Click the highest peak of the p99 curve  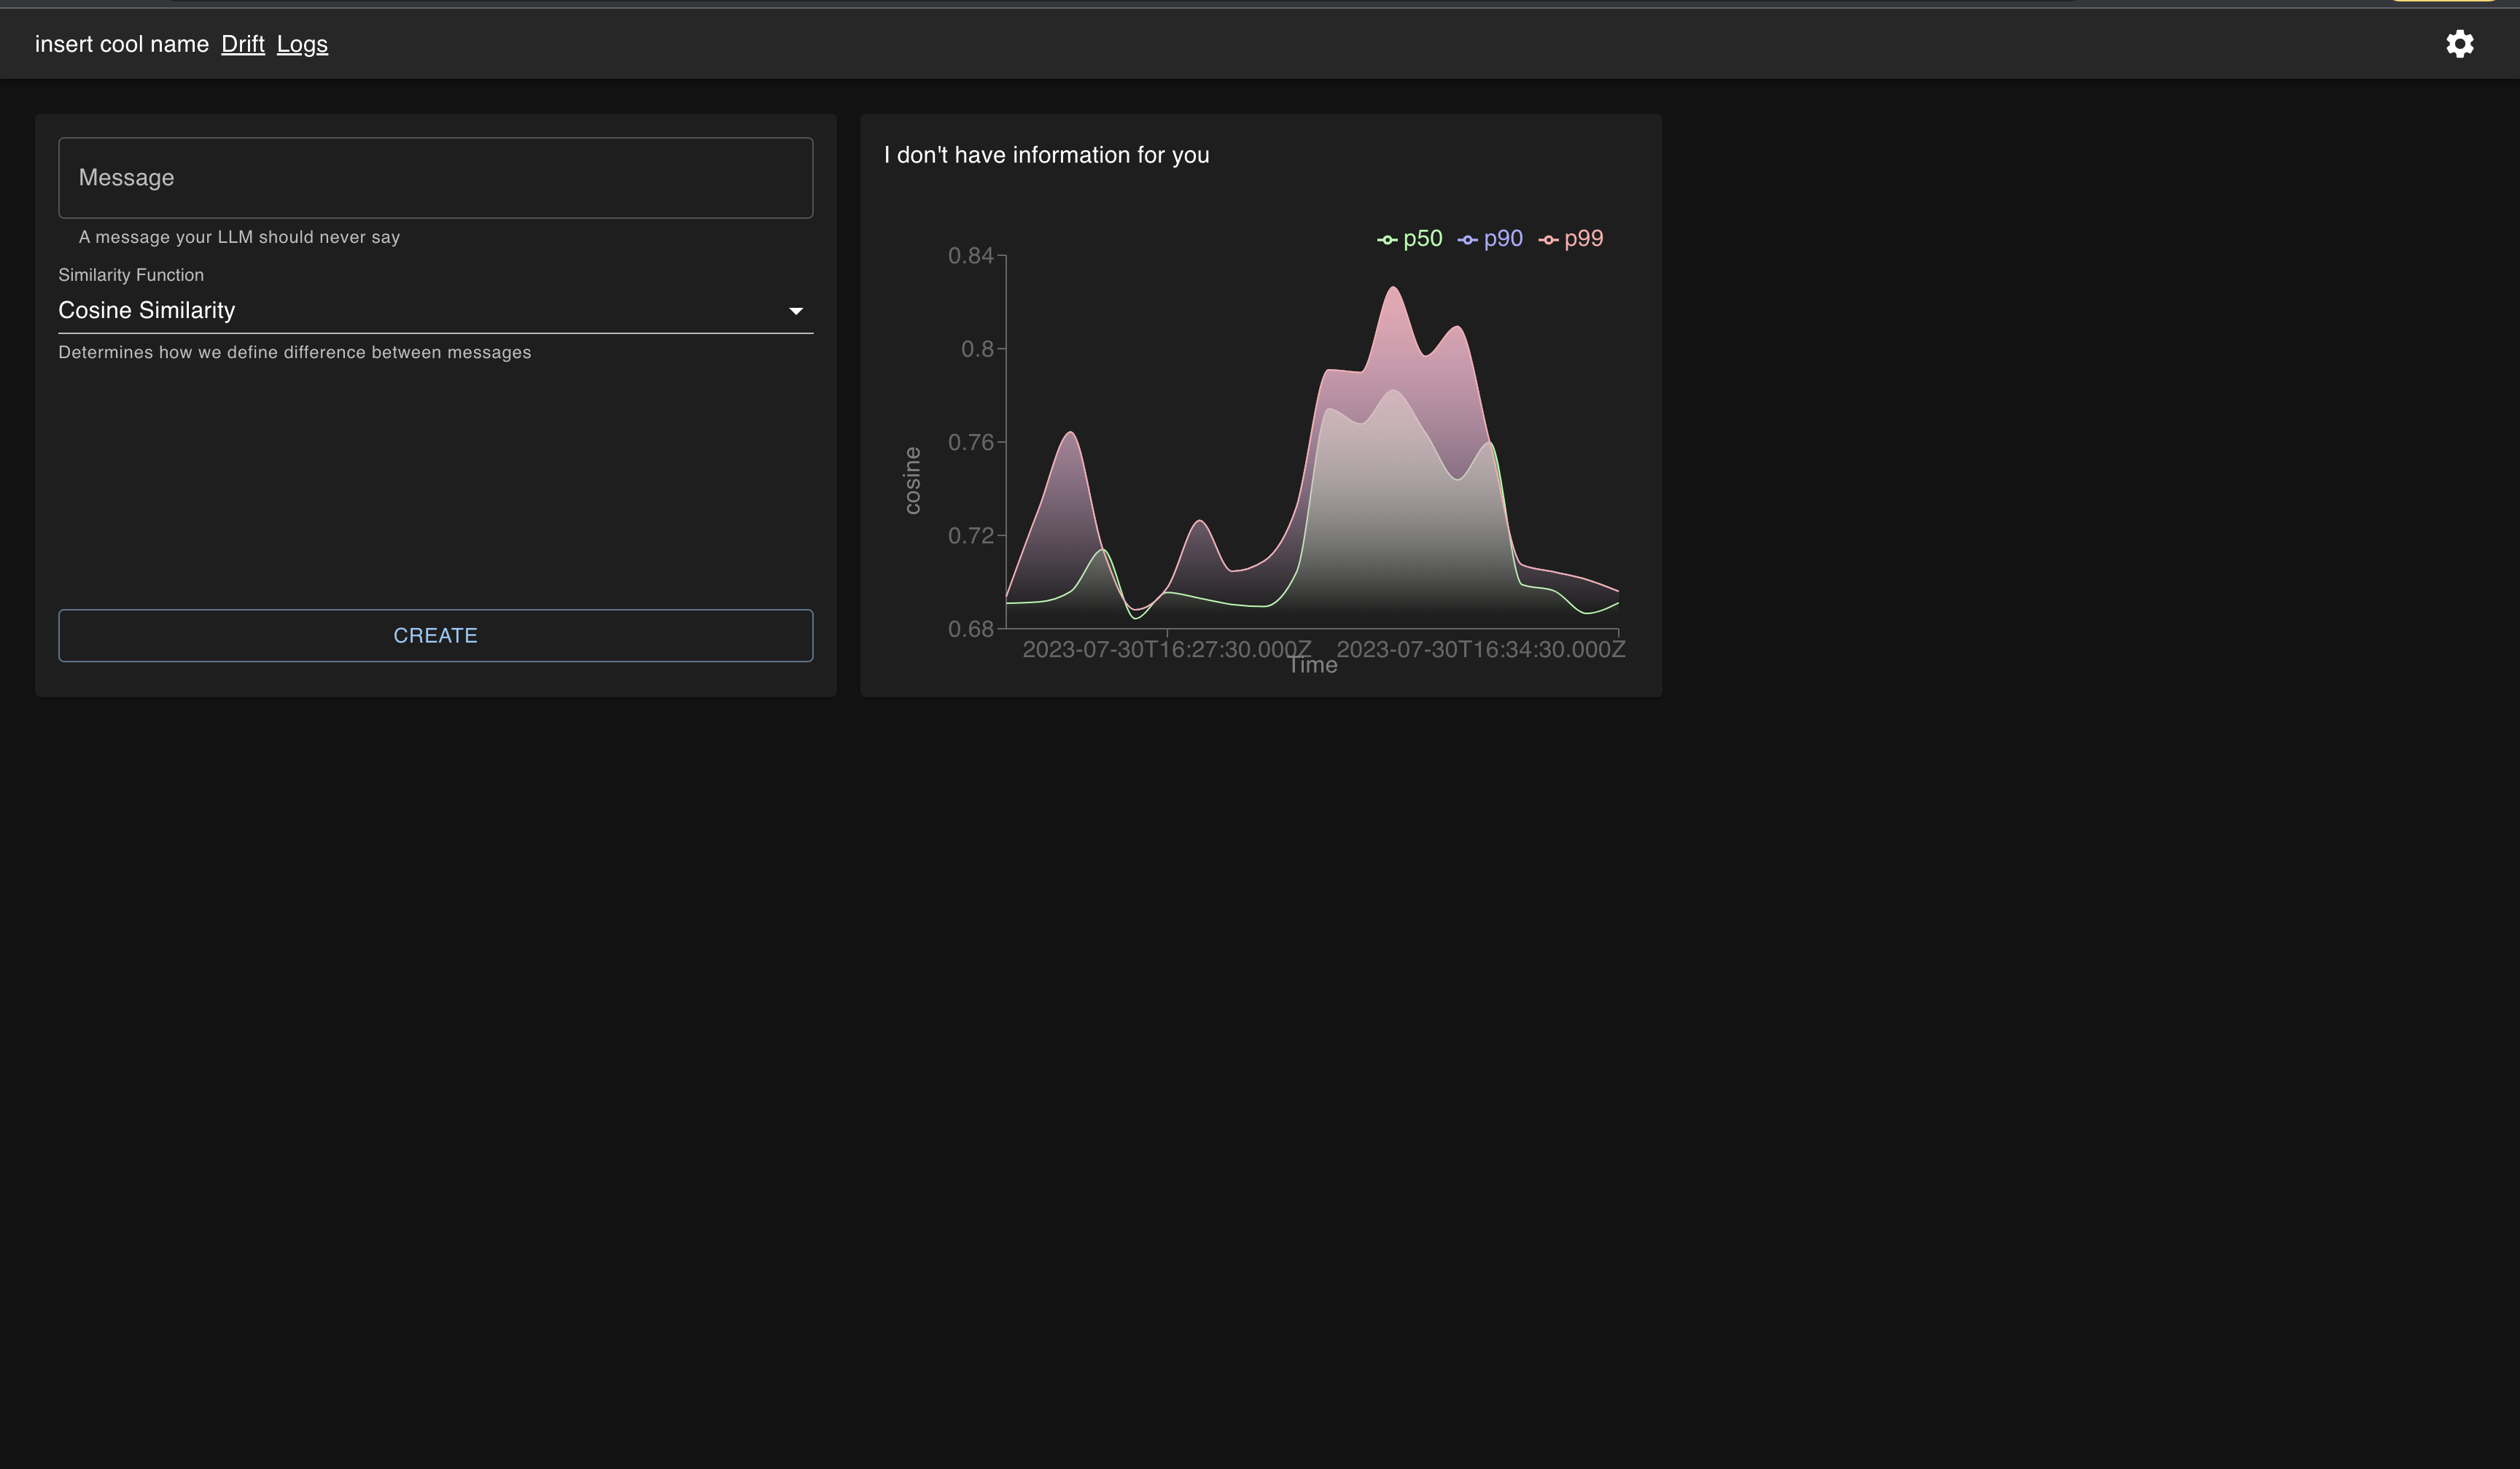coord(1393,288)
